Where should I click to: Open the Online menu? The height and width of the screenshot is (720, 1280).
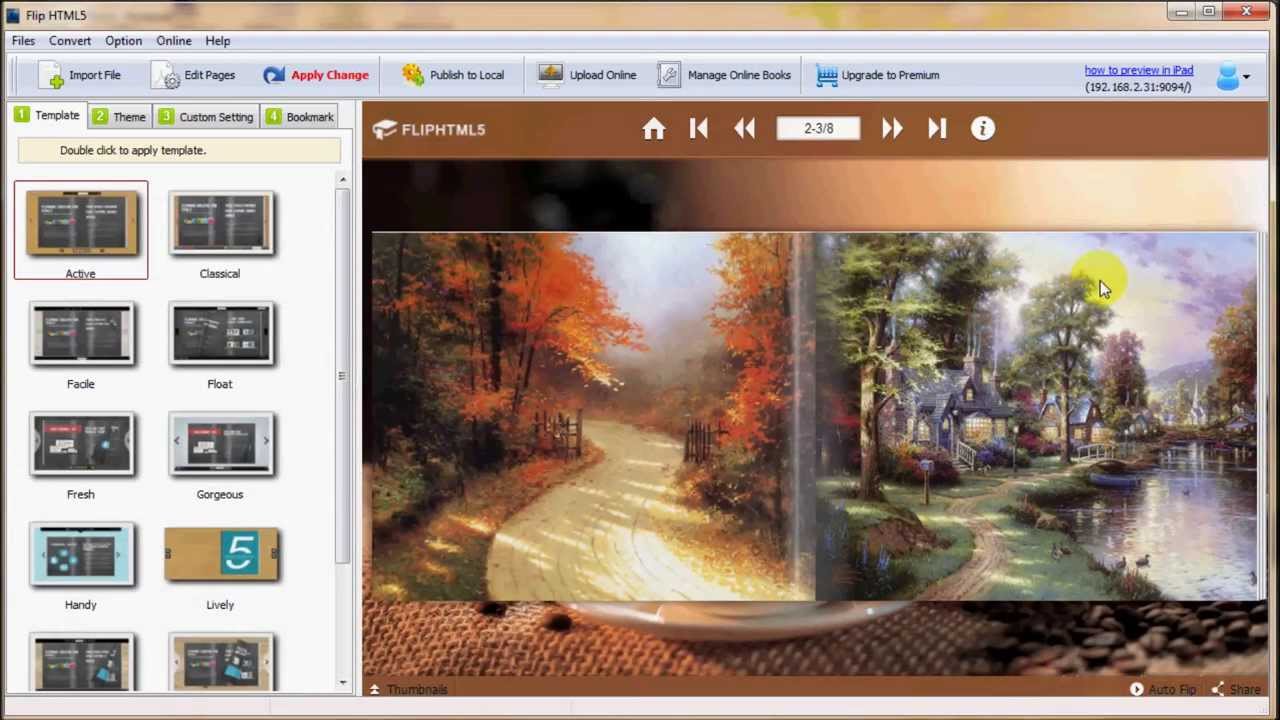pos(174,41)
